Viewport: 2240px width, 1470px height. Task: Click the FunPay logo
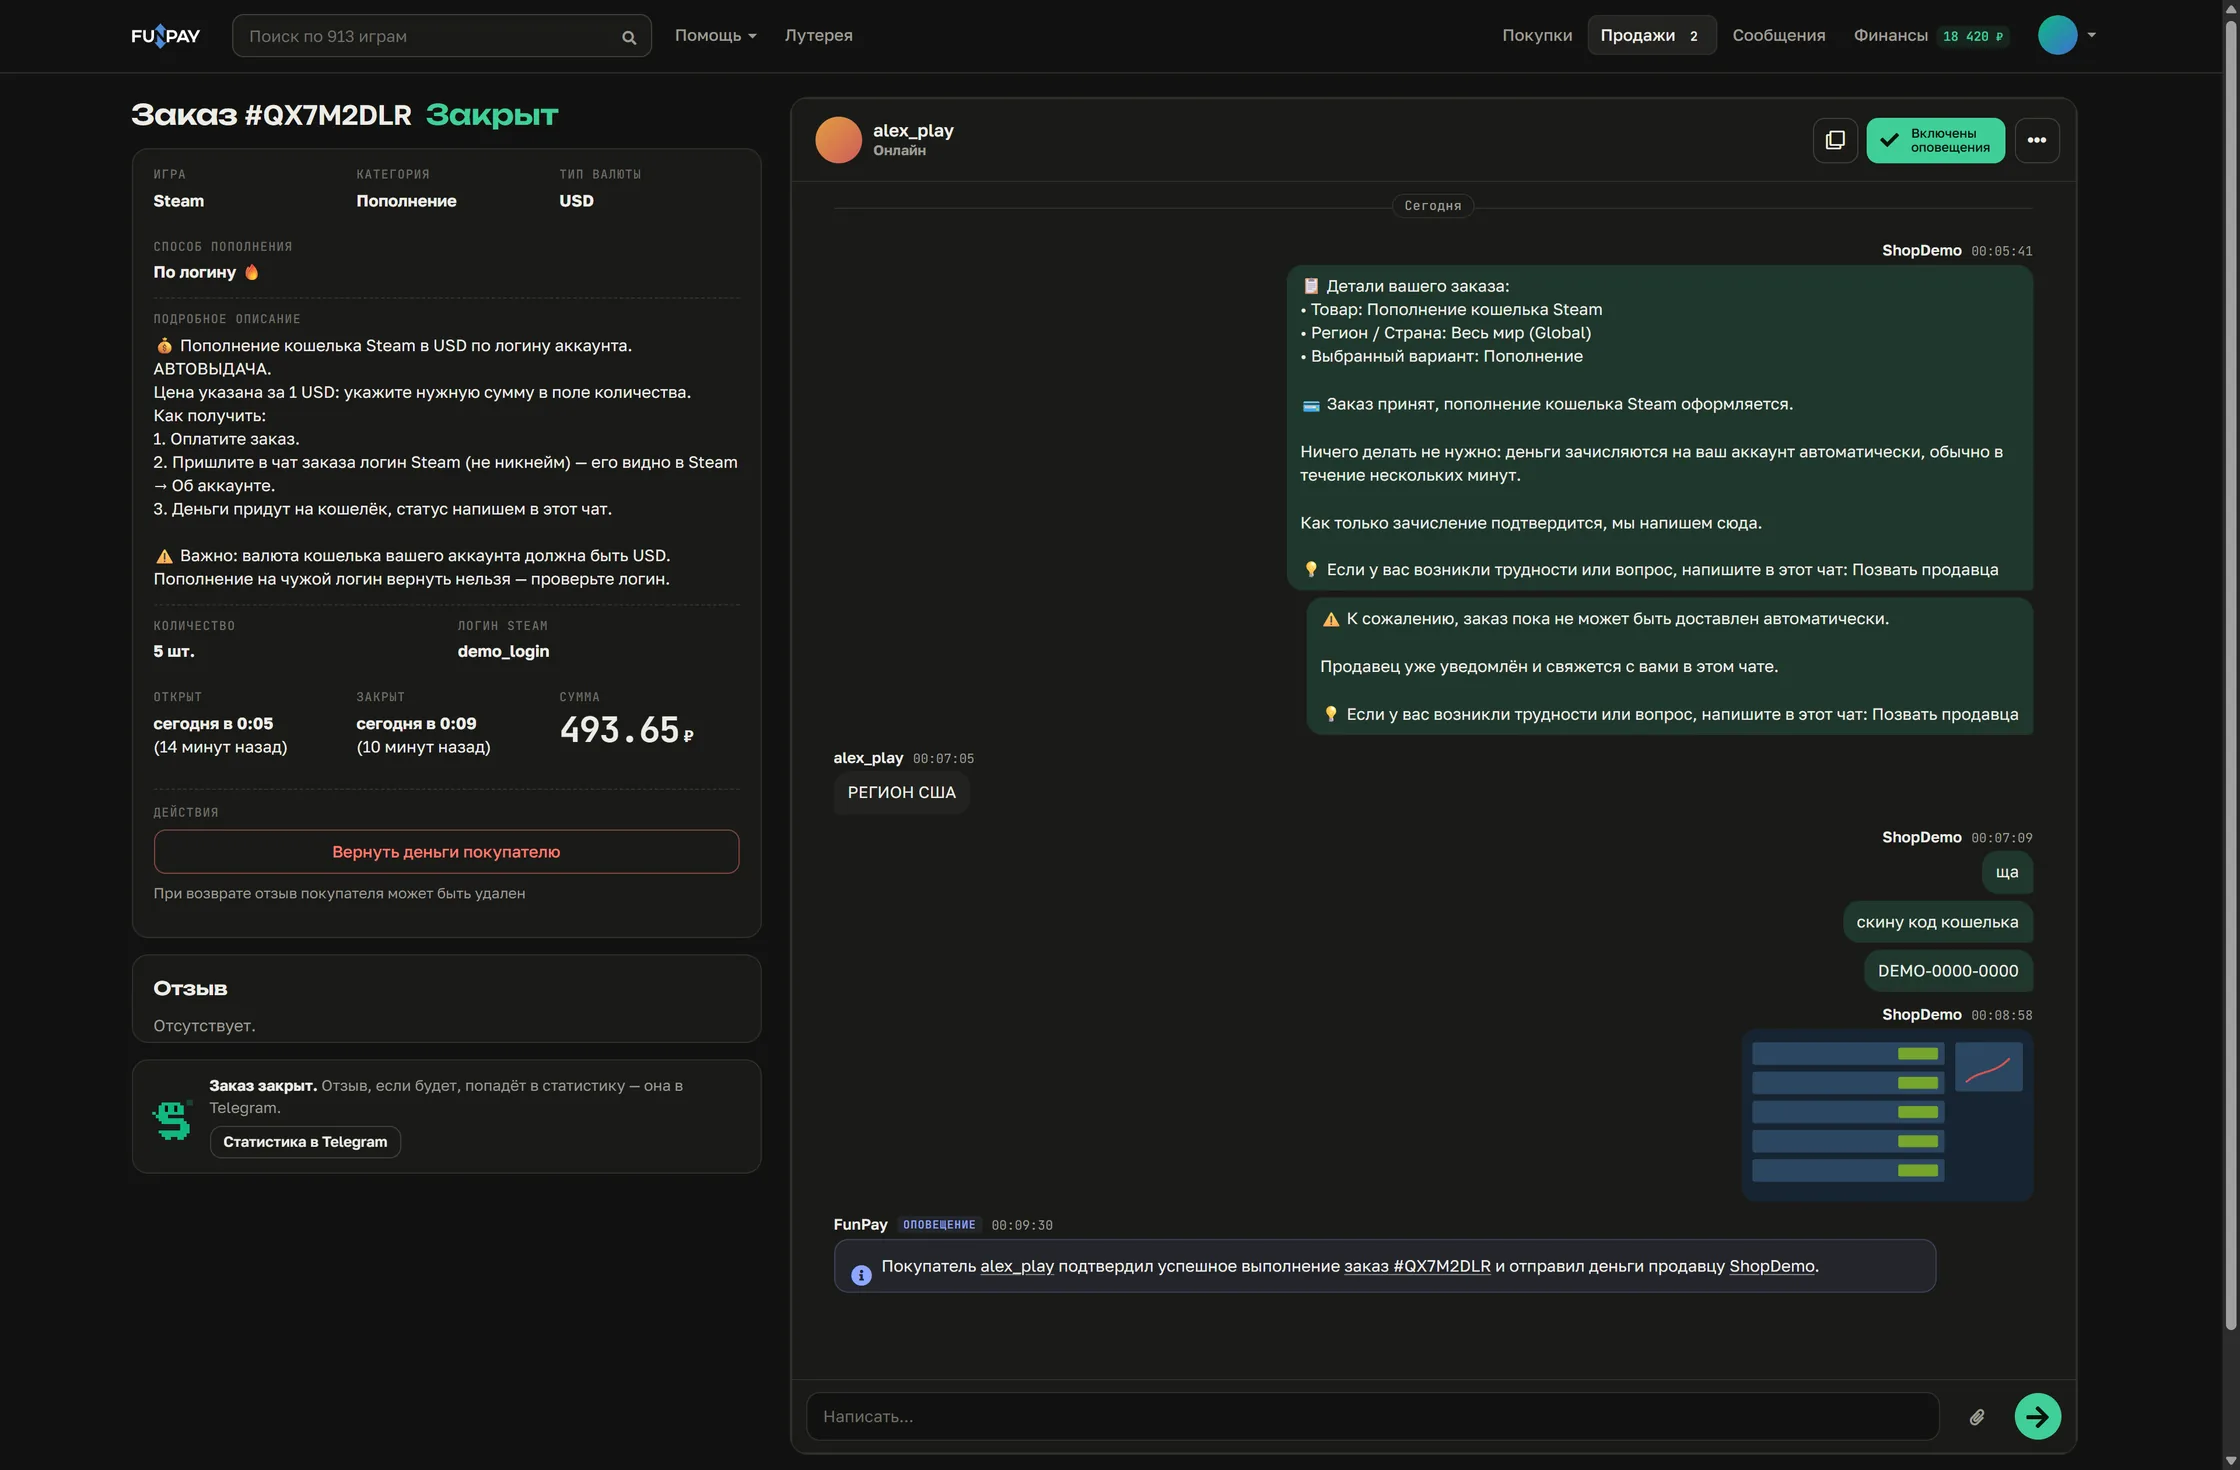[x=165, y=36]
